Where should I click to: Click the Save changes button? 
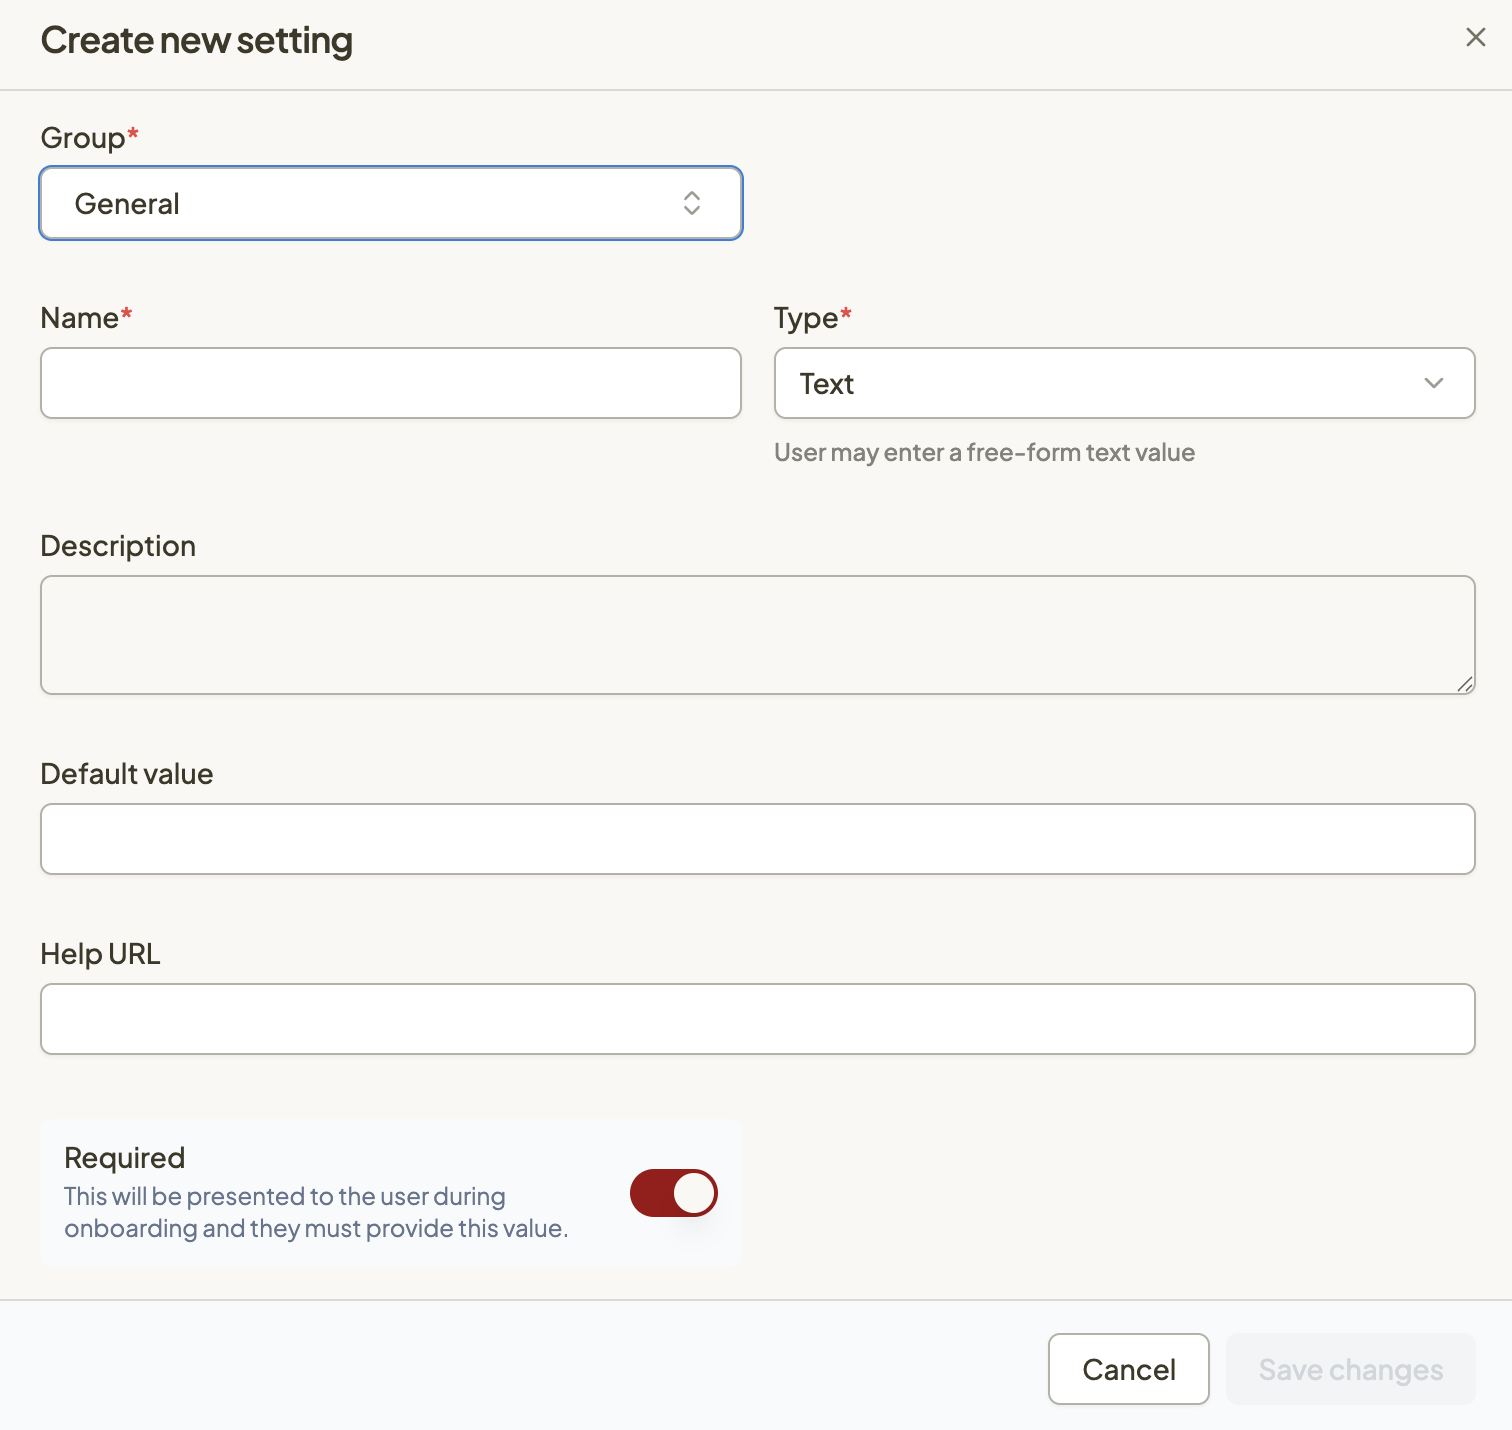tap(1350, 1369)
